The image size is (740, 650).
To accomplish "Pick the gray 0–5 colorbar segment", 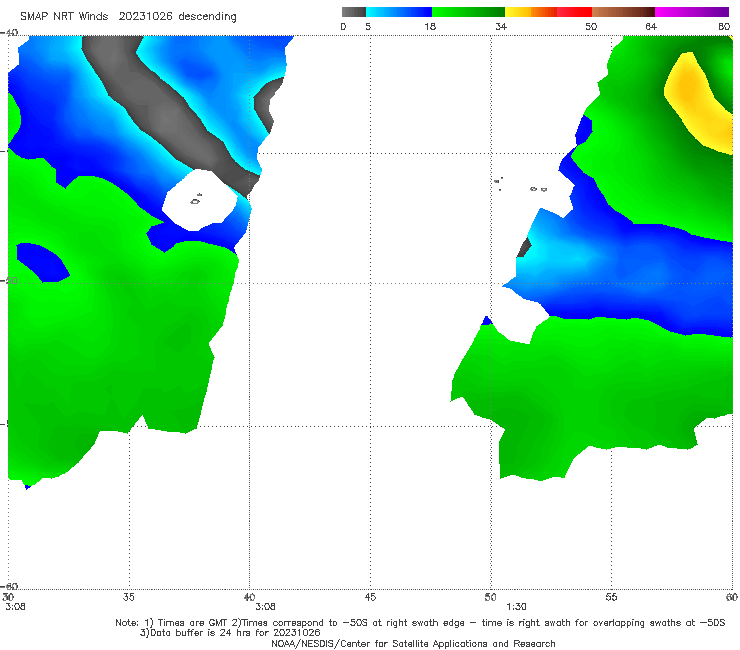I will (354, 12).
